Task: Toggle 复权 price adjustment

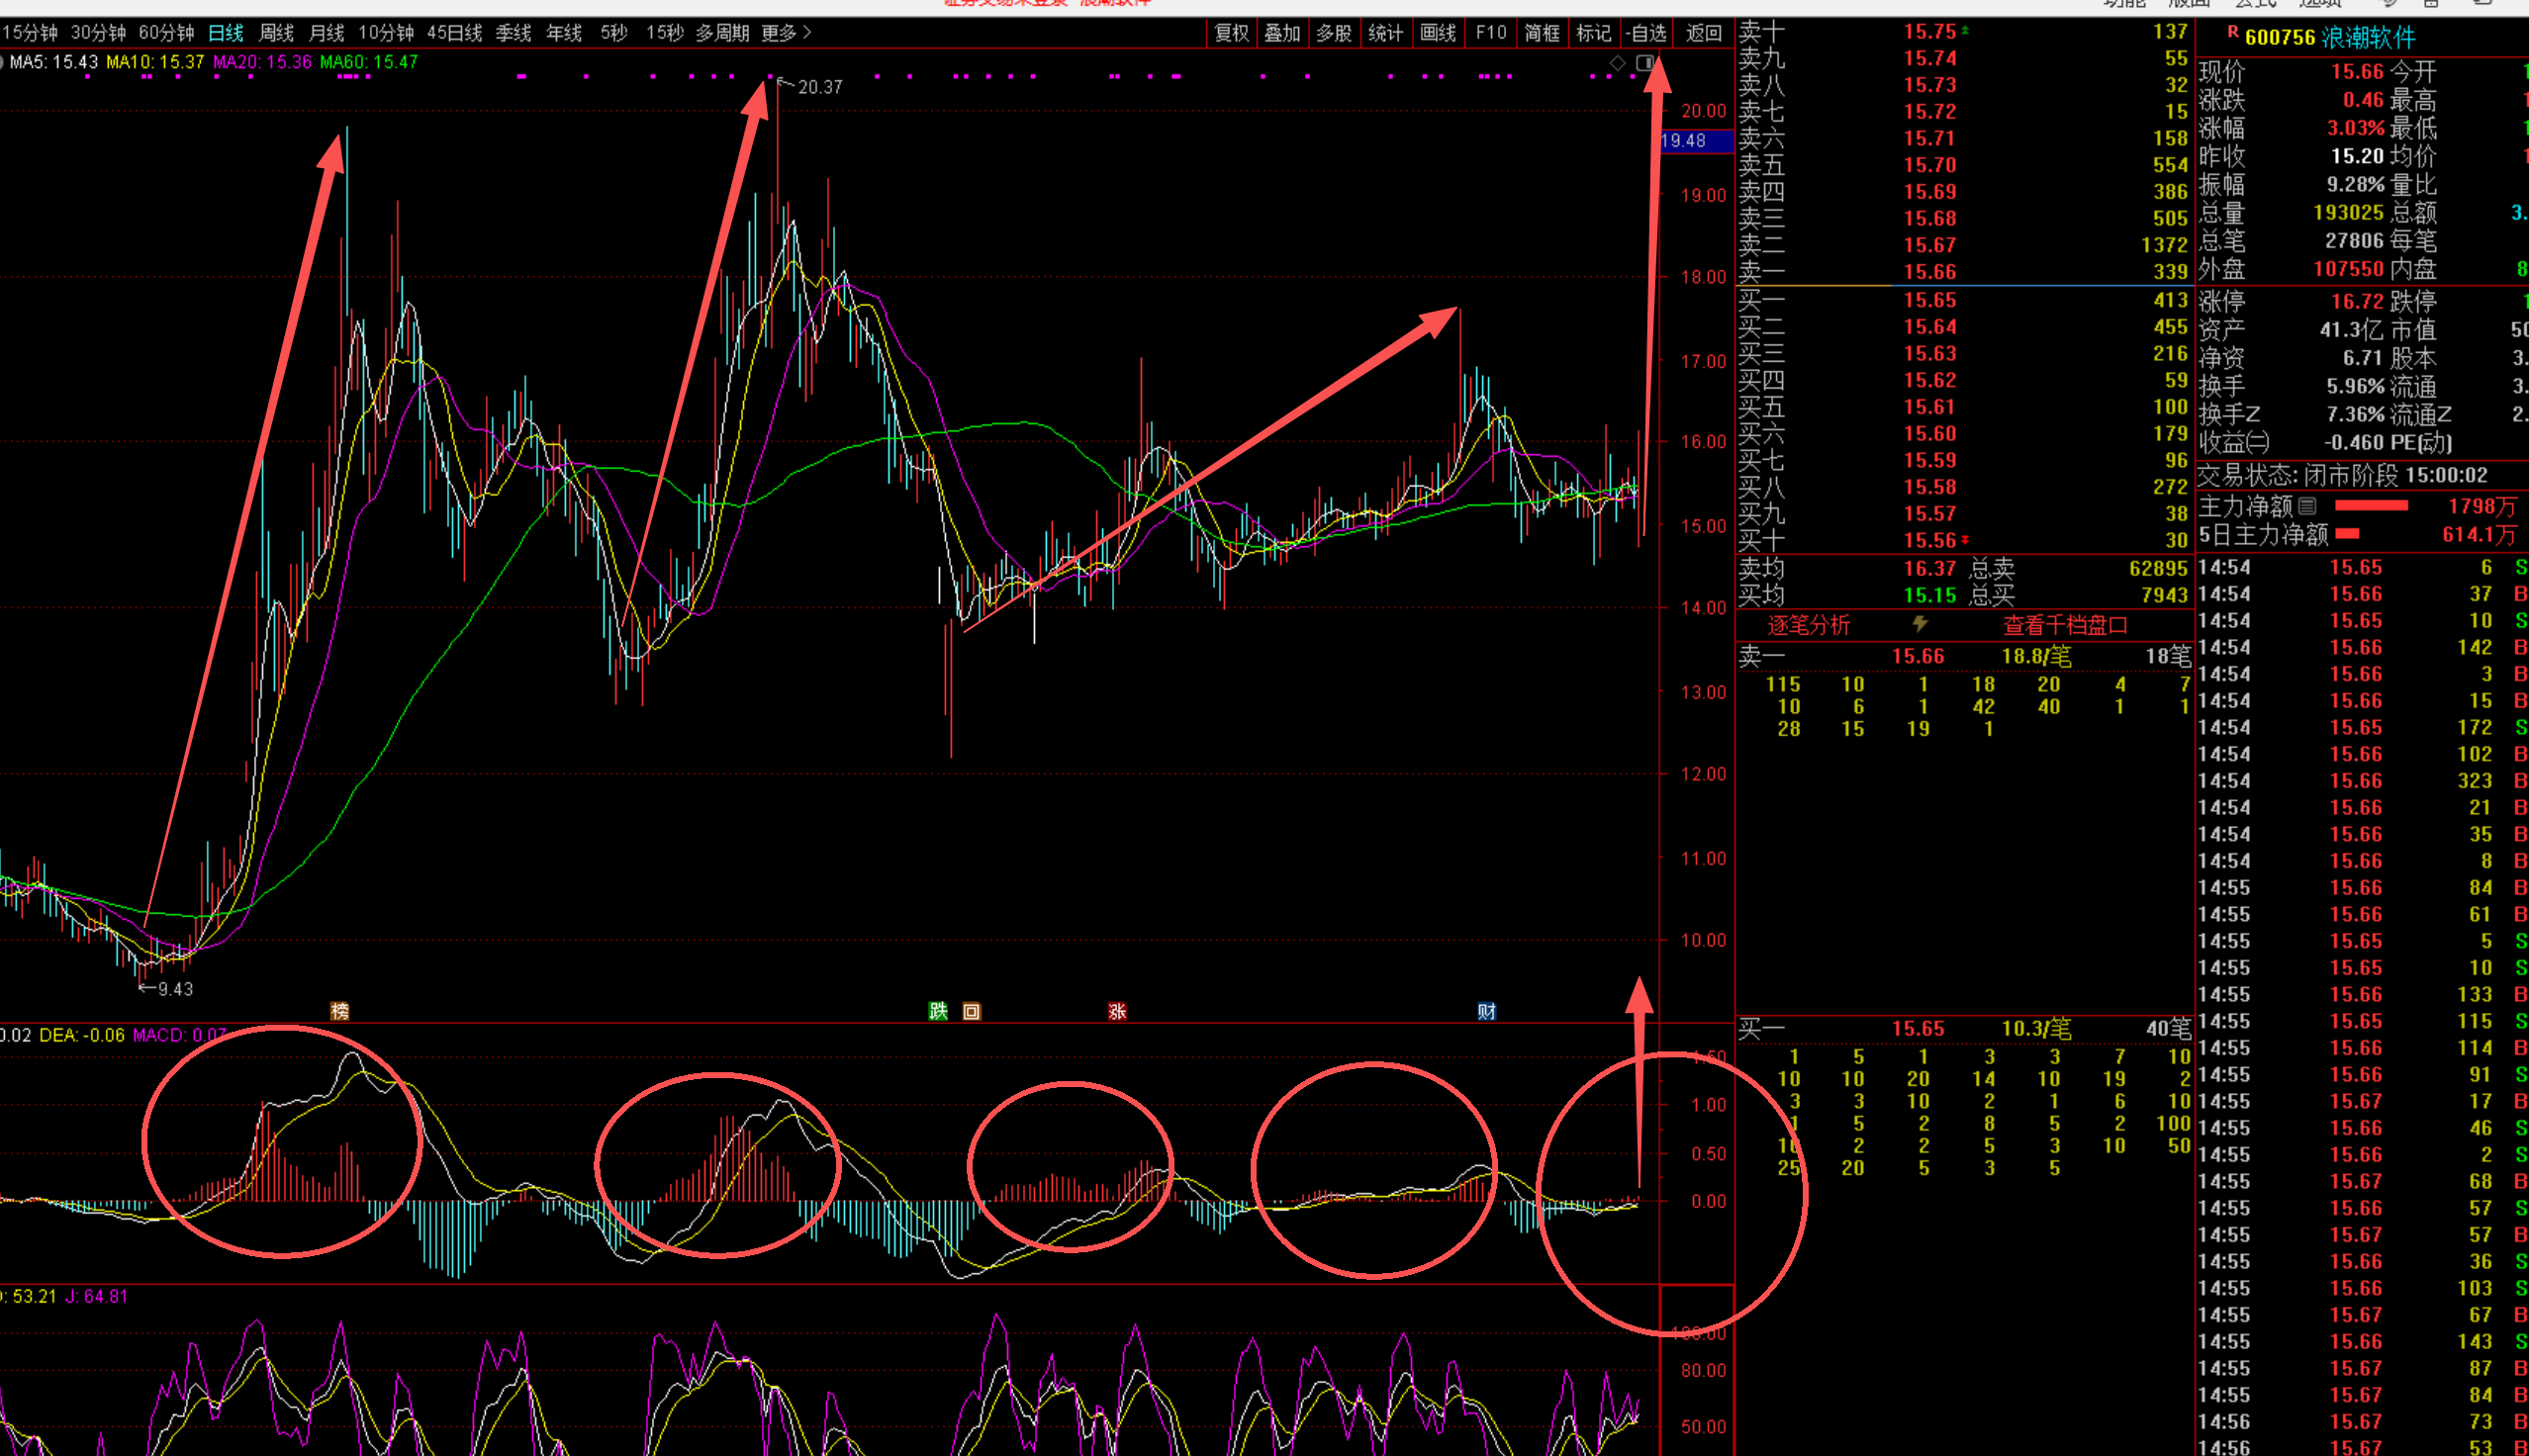Action: [x=1231, y=33]
